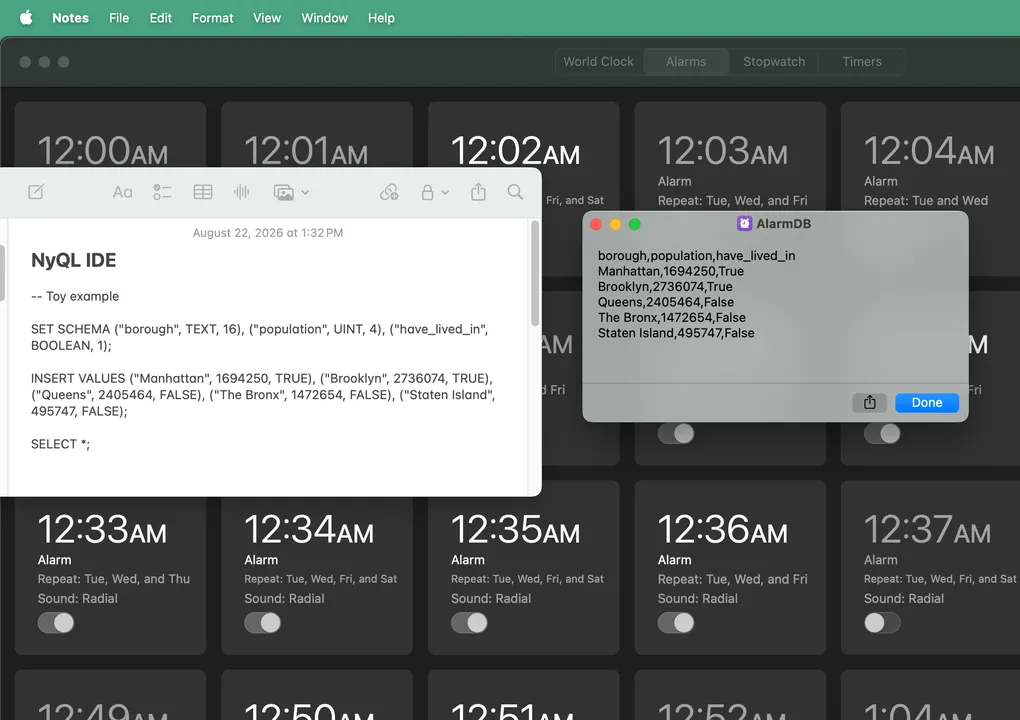
Task: Open the View menu
Action: click(x=267, y=18)
